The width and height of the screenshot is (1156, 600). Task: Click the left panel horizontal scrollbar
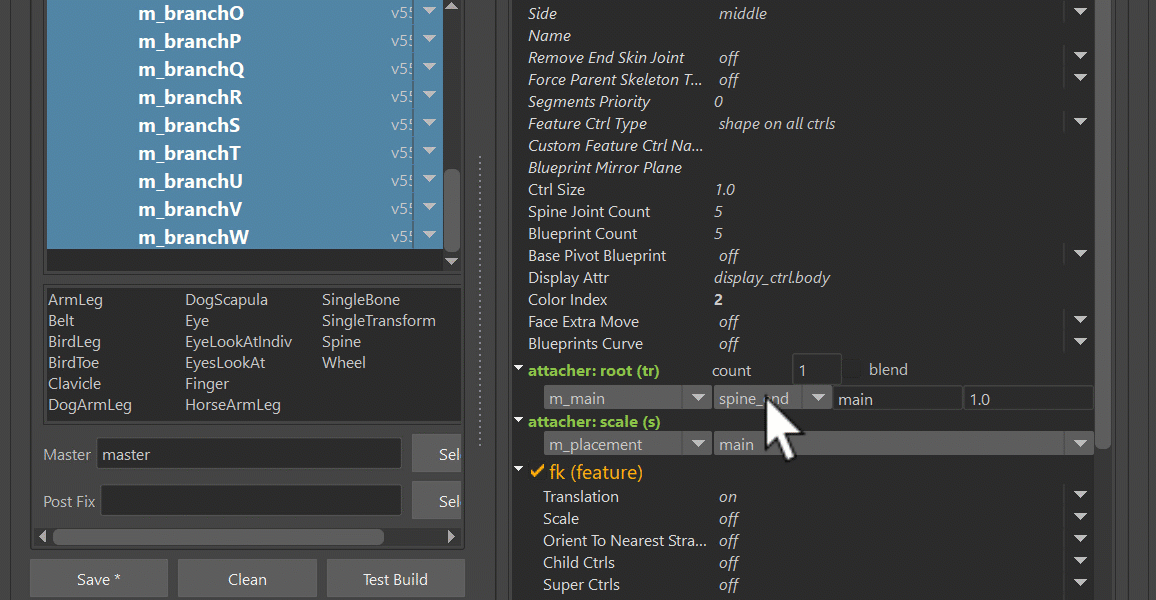[x=218, y=537]
